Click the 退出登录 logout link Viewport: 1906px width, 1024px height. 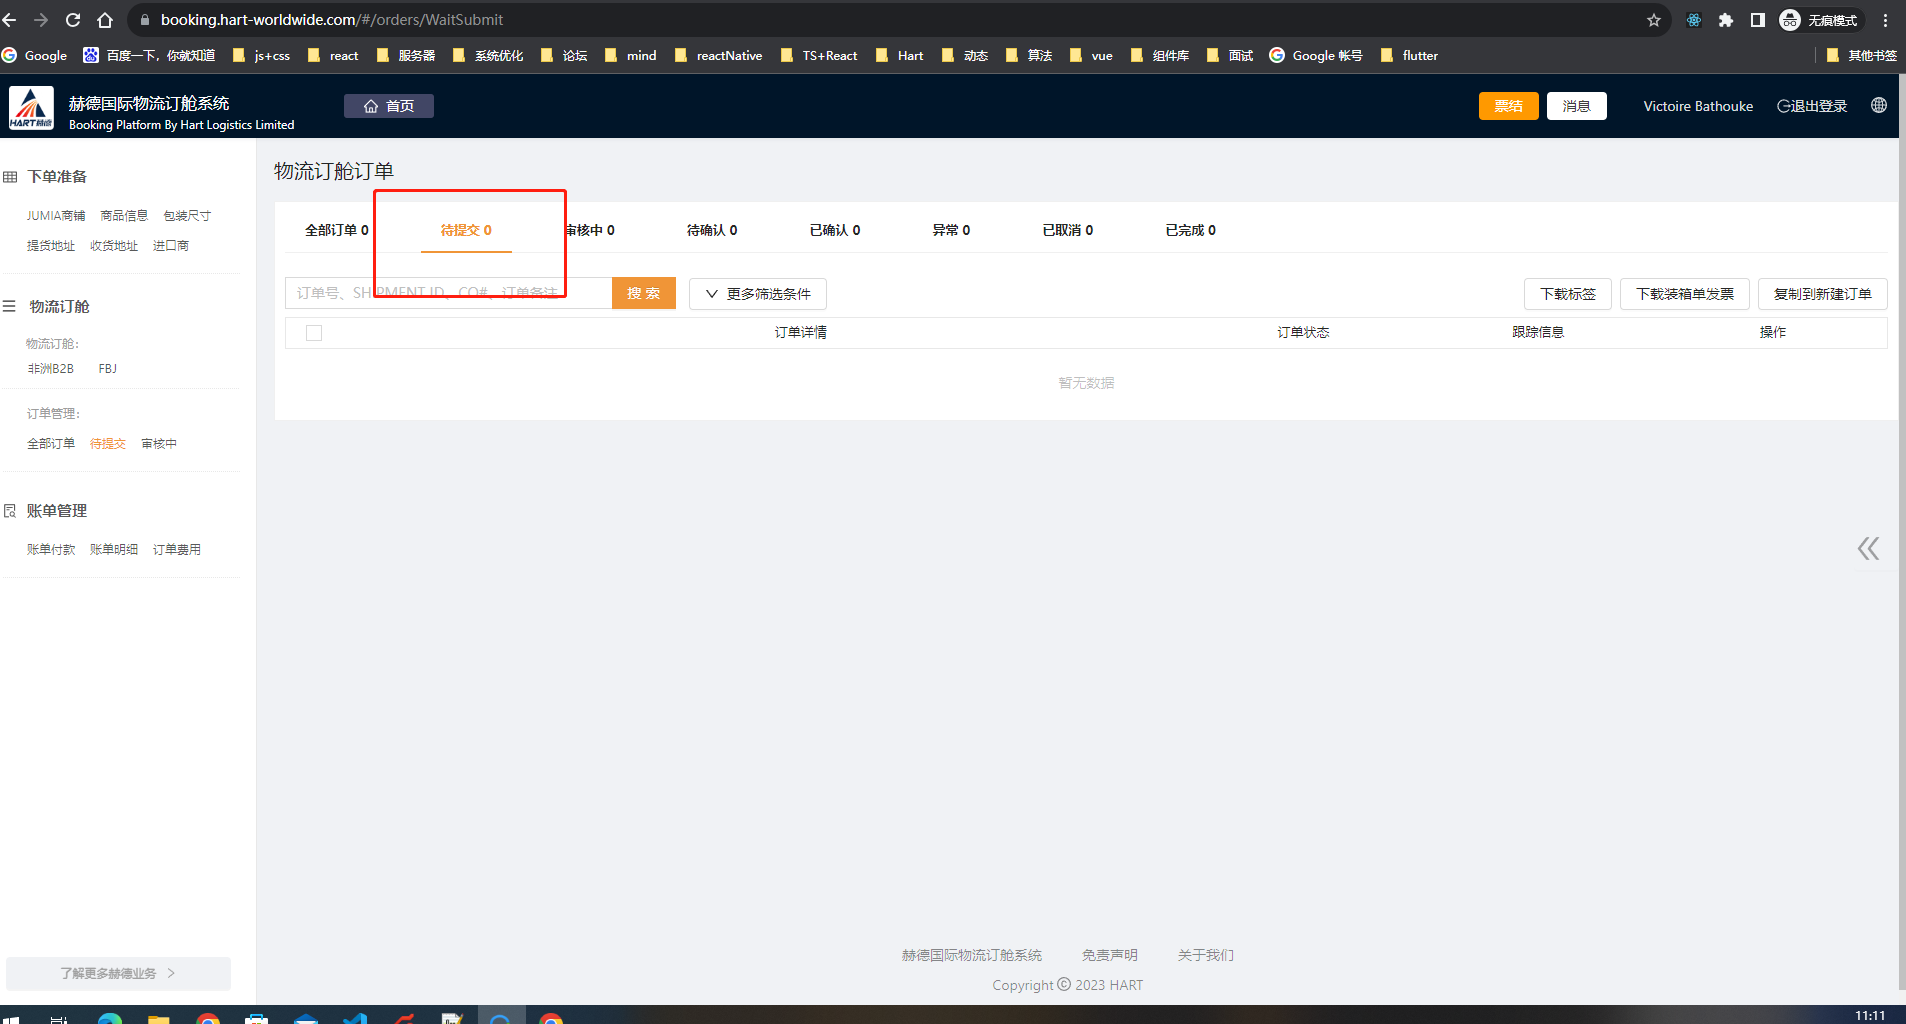tap(1812, 106)
